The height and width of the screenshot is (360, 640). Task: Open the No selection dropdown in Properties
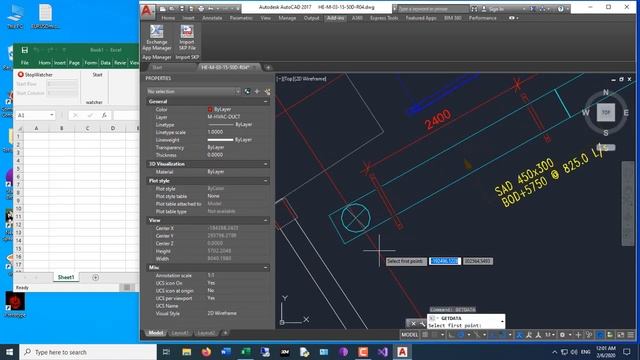tap(193, 91)
